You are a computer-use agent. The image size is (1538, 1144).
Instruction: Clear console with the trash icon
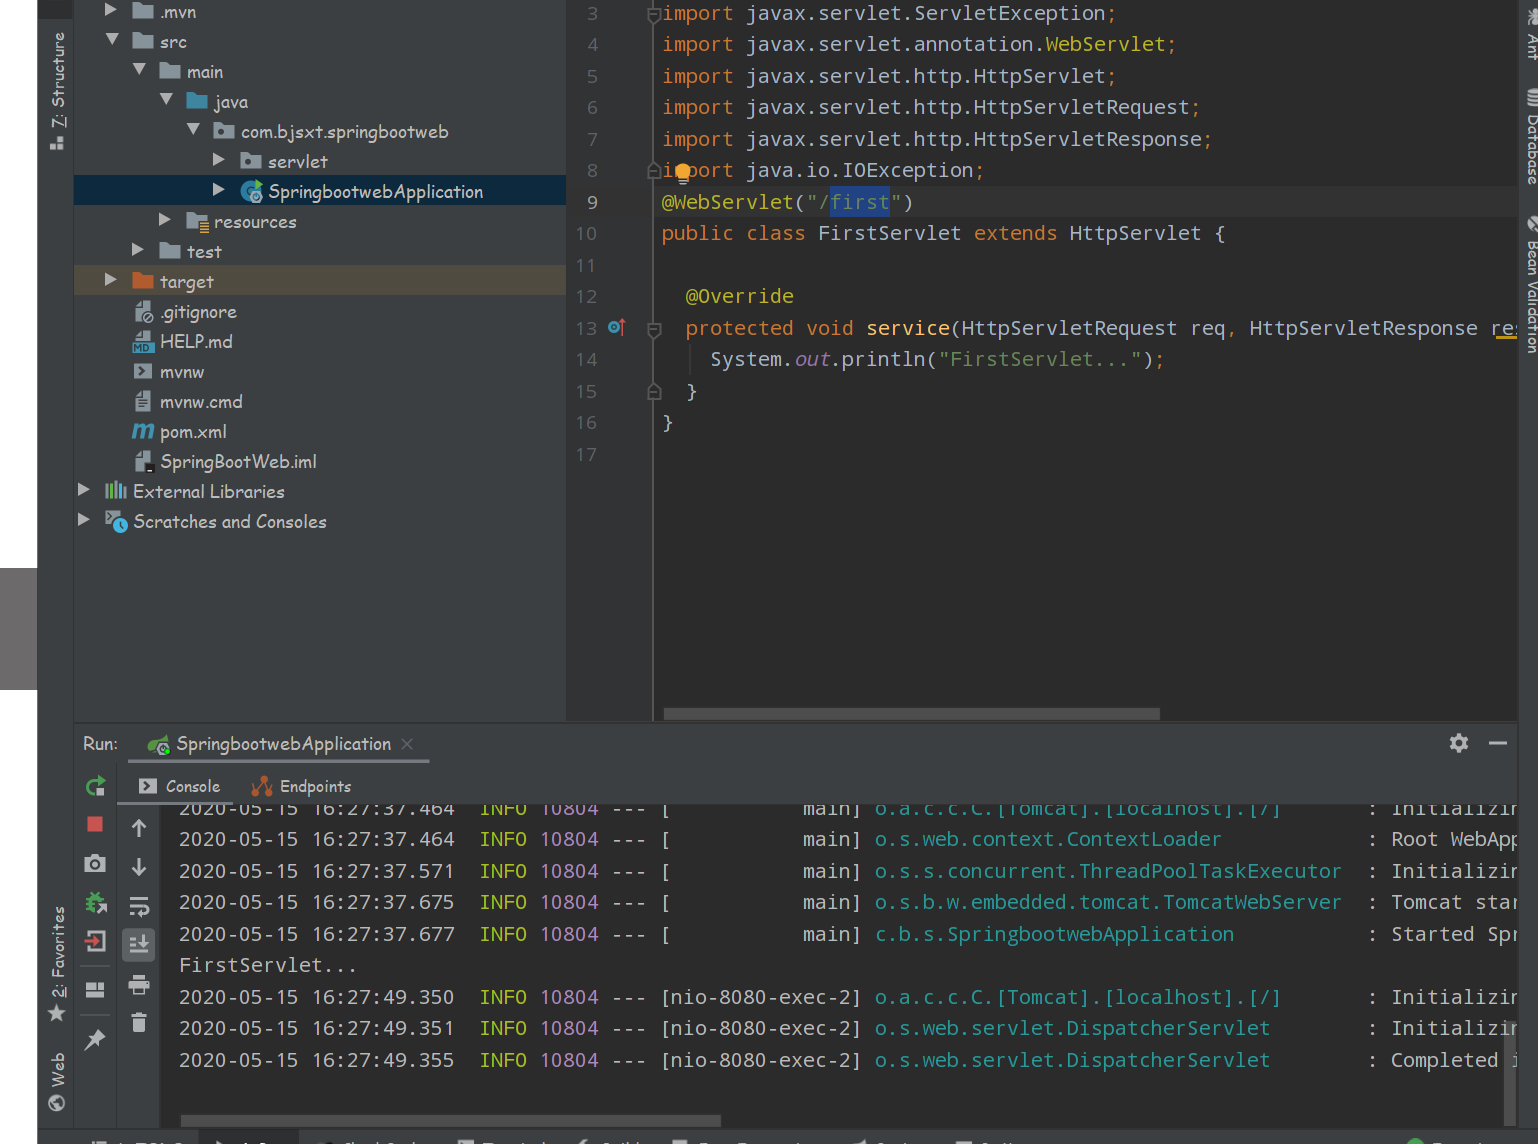point(139,1022)
